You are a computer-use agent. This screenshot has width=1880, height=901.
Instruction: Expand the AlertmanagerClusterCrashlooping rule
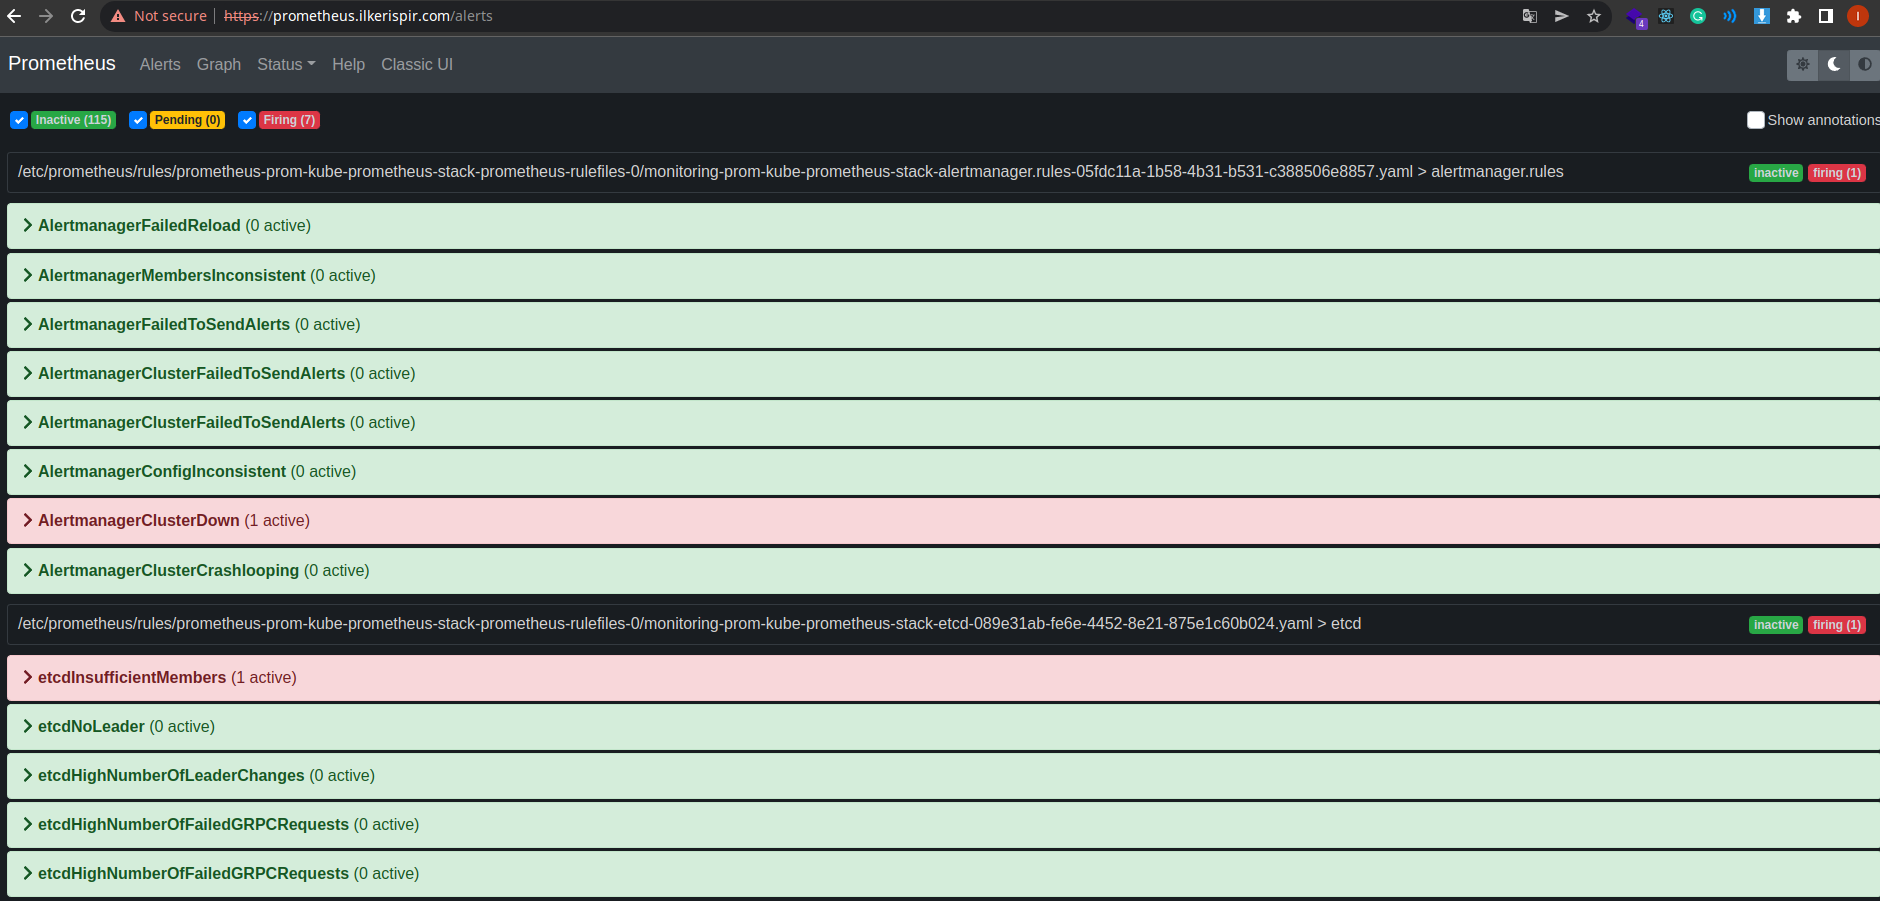(943, 570)
